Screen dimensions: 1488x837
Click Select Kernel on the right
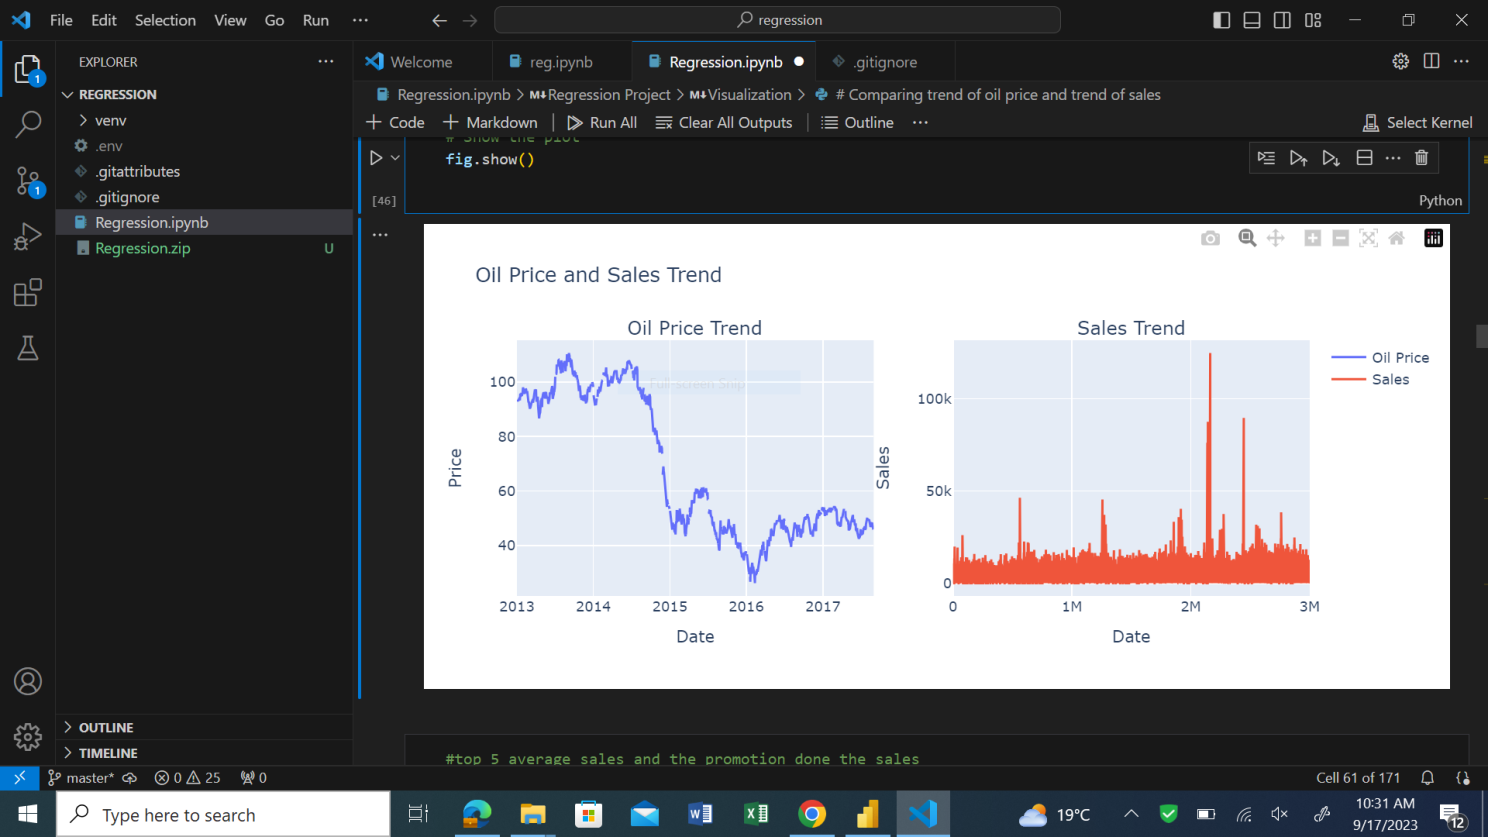[1418, 122]
